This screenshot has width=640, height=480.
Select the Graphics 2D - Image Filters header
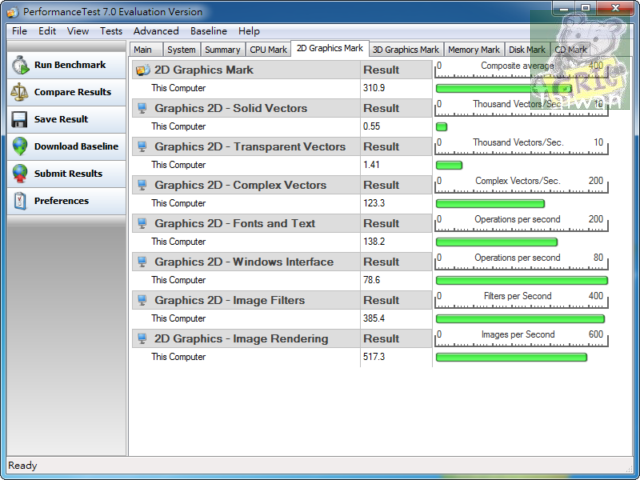pos(230,300)
